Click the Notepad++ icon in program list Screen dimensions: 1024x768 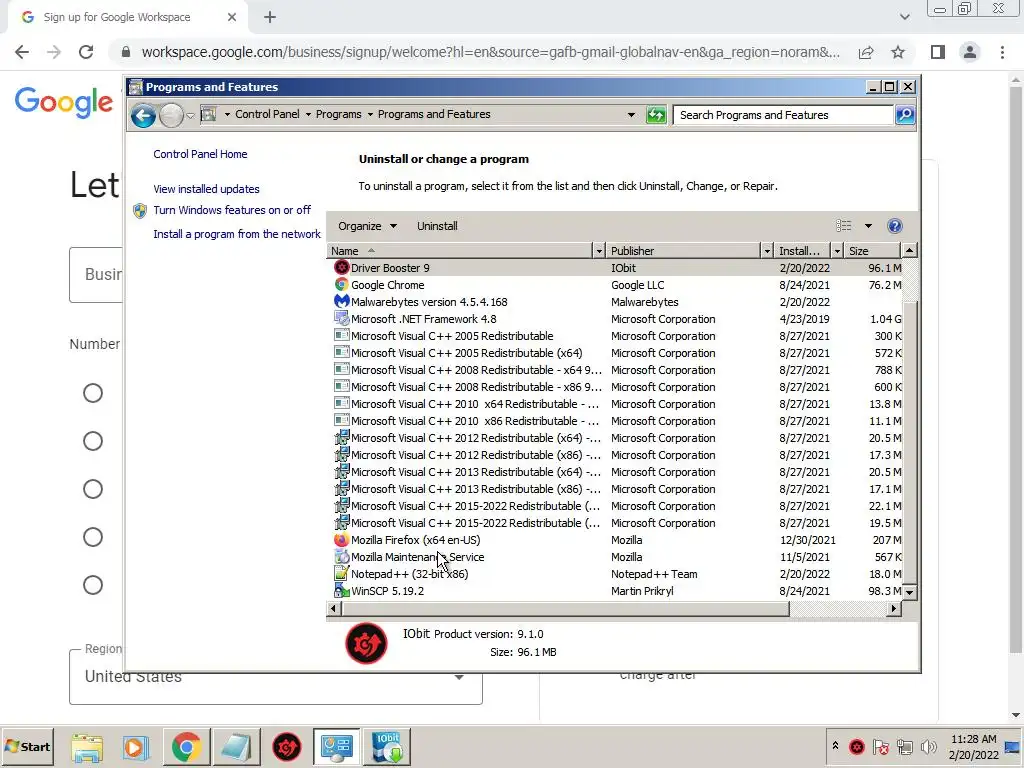coord(341,574)
